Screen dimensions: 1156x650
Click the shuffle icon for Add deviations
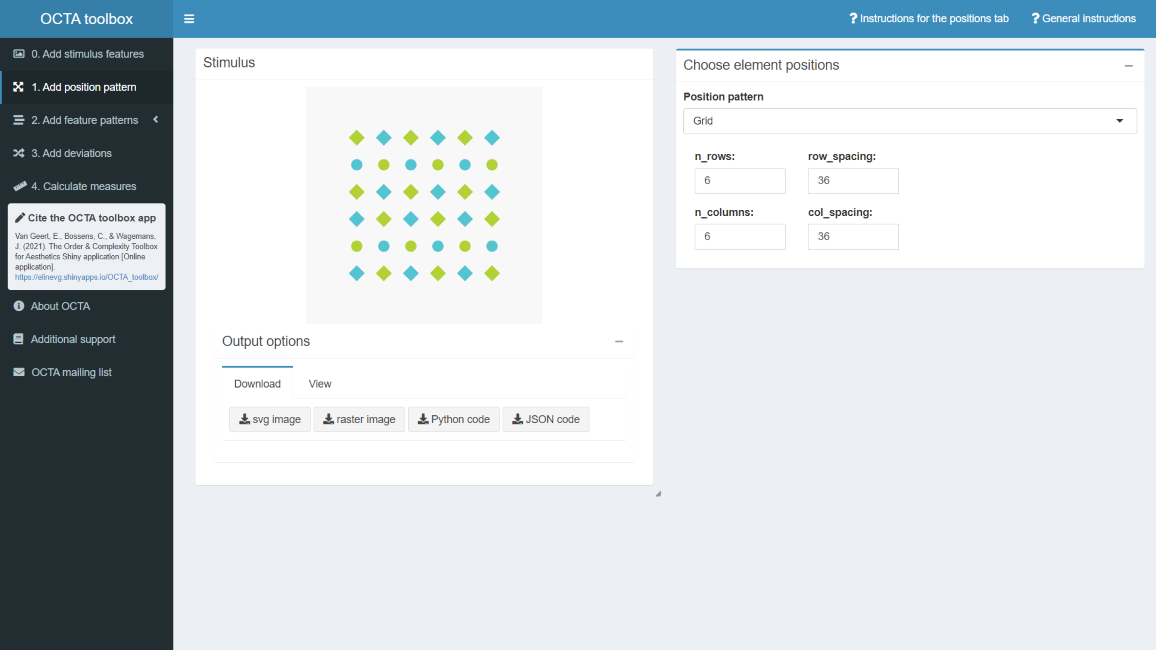click(18, 153)
